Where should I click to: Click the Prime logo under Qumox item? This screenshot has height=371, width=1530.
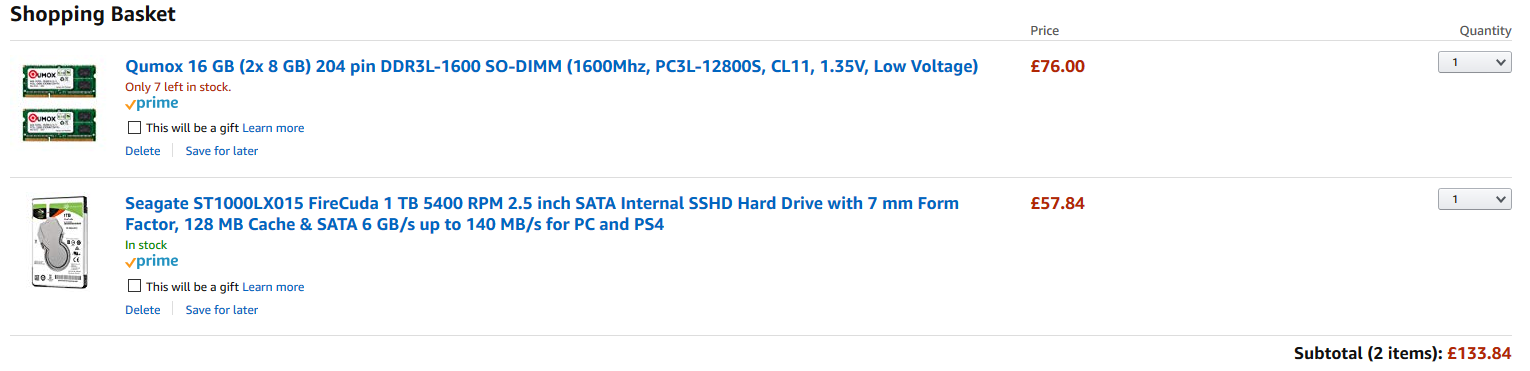pos(152,103)
